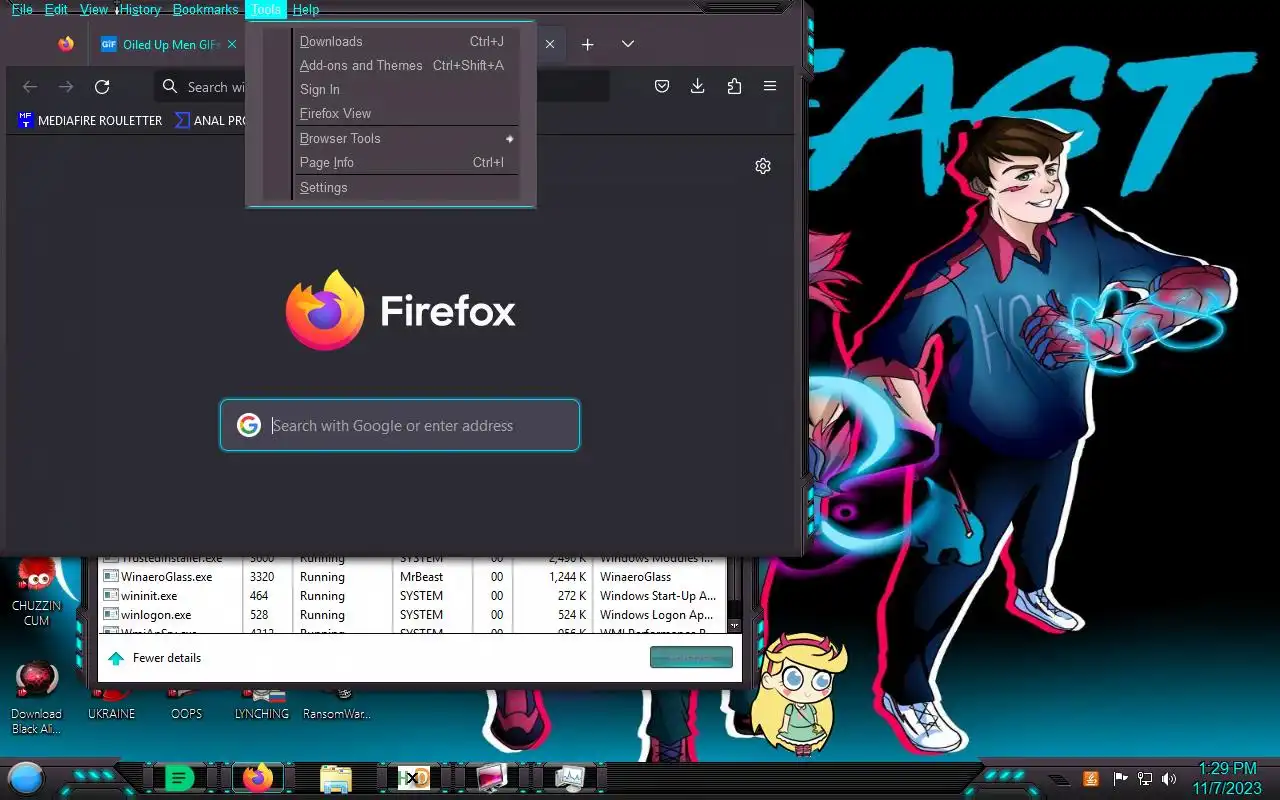Open the Downloads toolbar arrow icon
The width and height of the screenshot is (1280, 800).
698,86
